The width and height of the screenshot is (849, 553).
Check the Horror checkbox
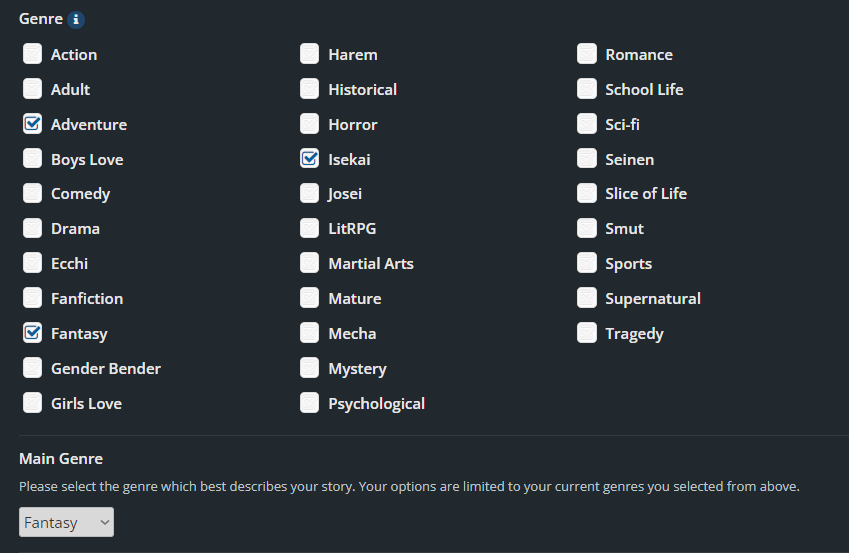(310, 124)
